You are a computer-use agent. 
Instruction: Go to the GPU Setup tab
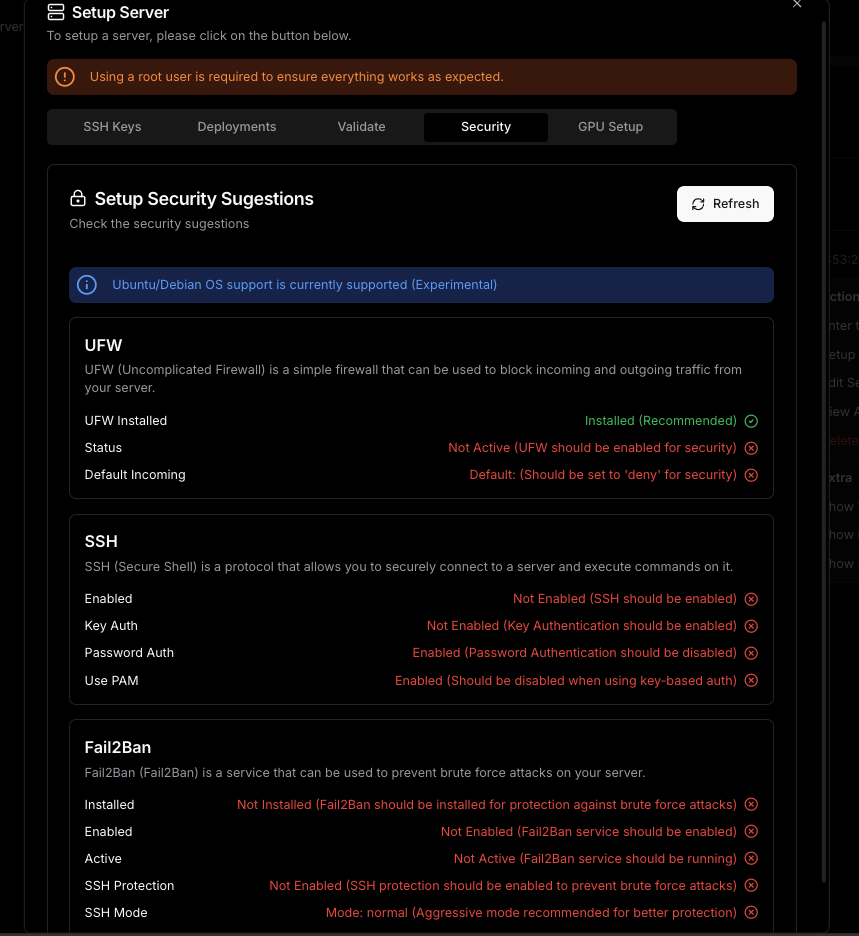coord(610,127)
